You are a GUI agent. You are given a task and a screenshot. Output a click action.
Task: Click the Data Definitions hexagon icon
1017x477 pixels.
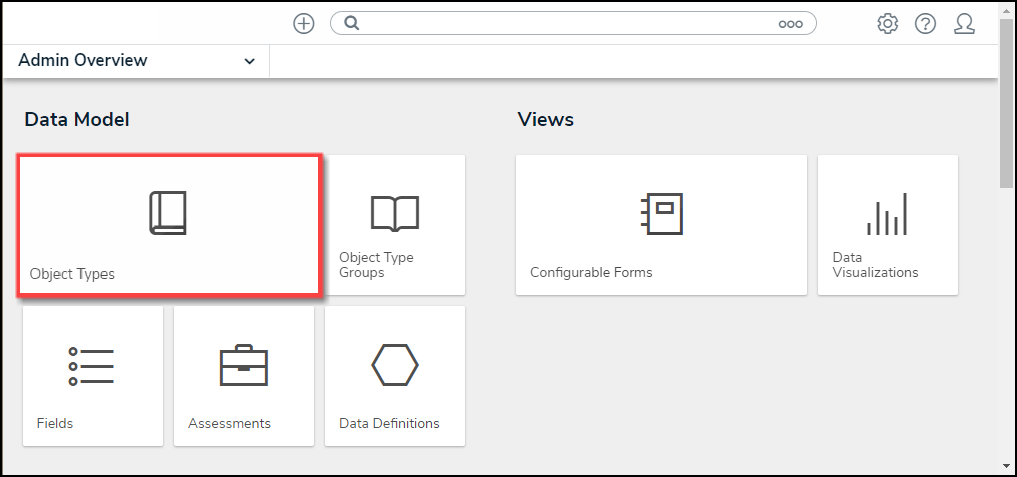pos(394,367)
